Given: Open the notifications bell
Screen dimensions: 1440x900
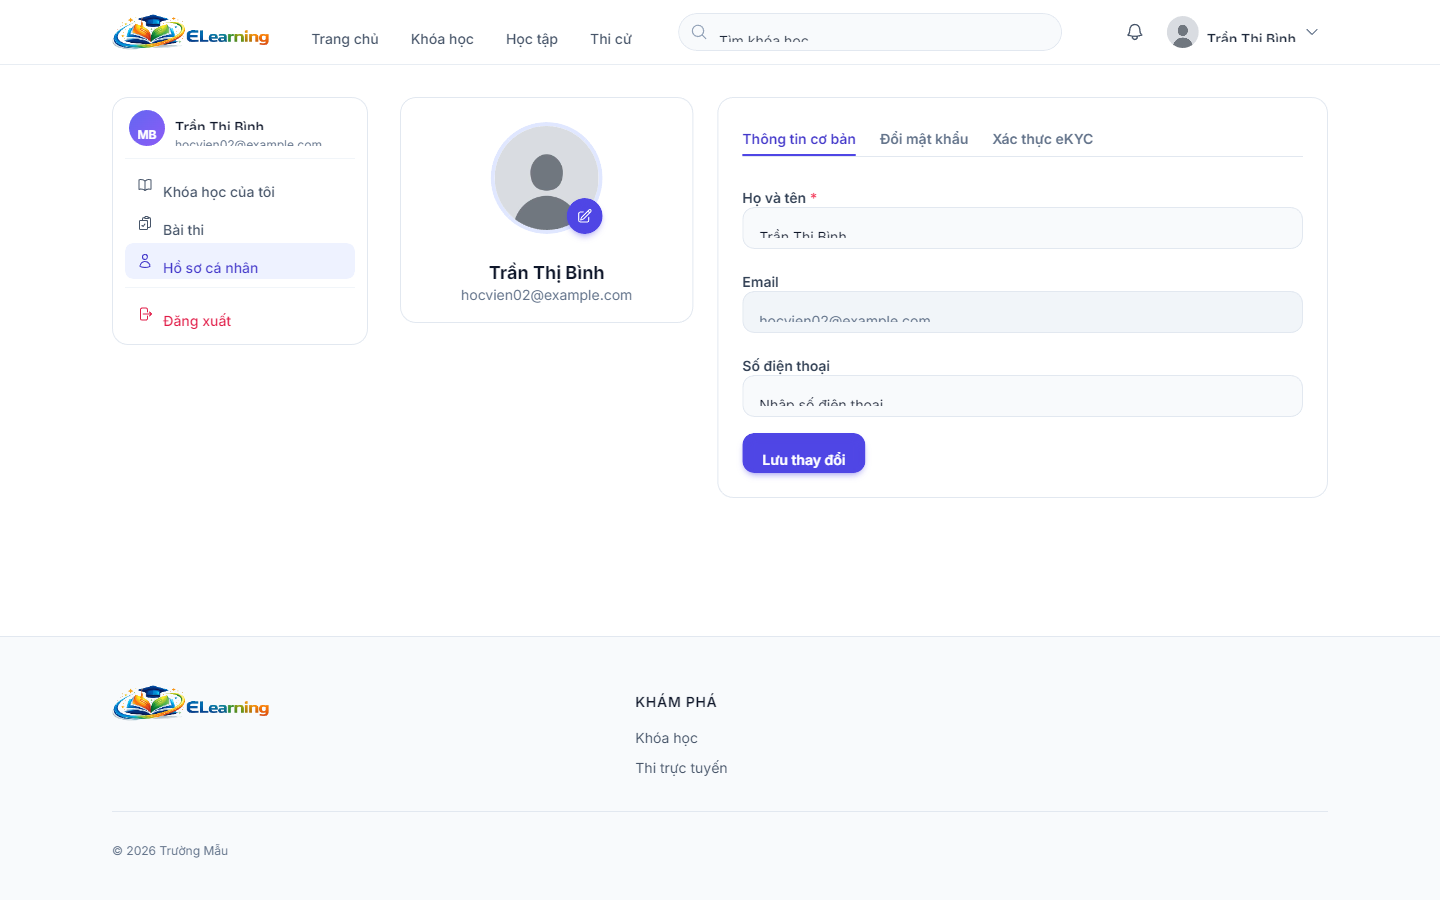Looking at the screenshot, I should pyautogui.click(x=1134, y=32).
